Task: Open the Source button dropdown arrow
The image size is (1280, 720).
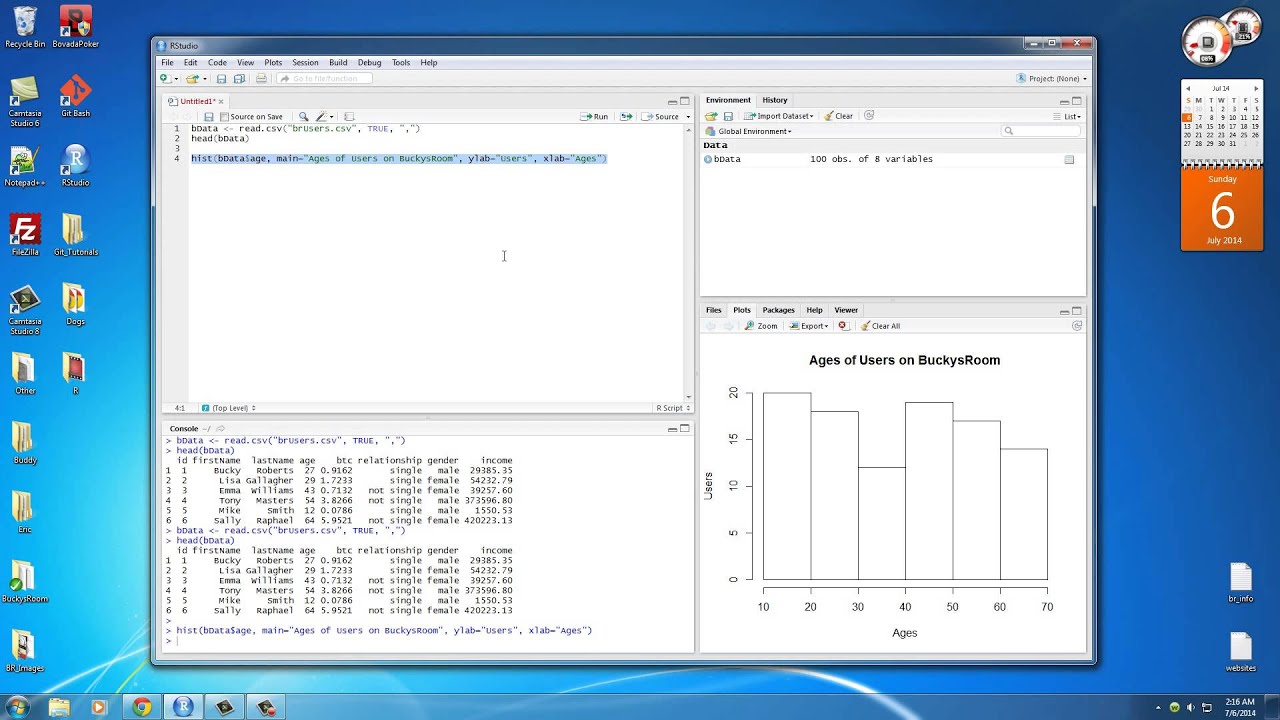Action: tap(687, 117)
